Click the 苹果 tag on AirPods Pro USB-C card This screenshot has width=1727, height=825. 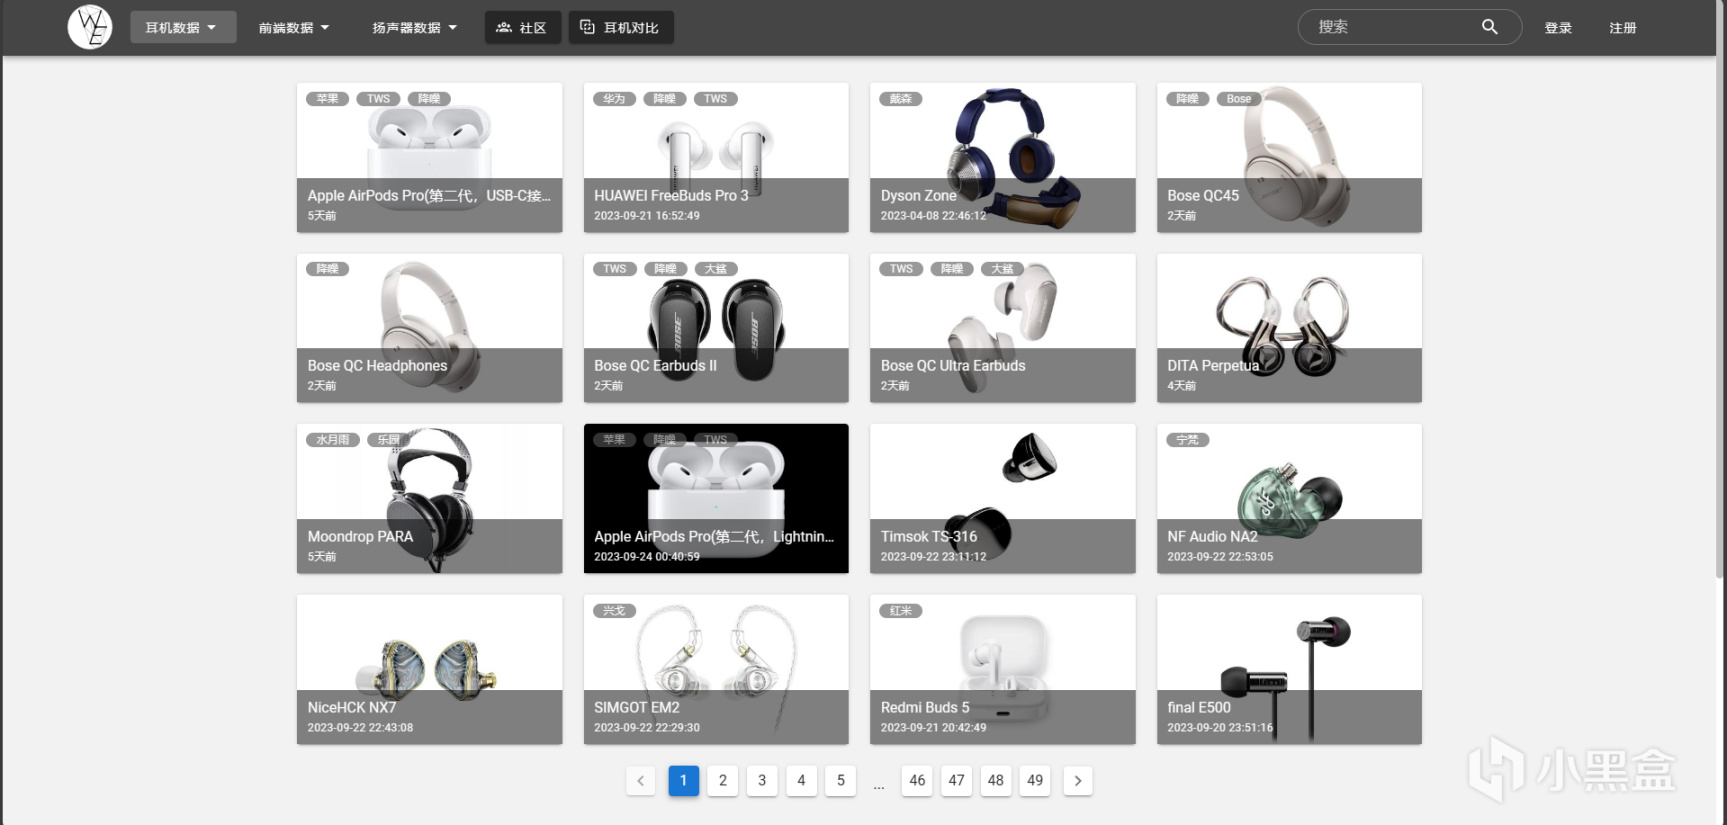(x=327, y=99)
